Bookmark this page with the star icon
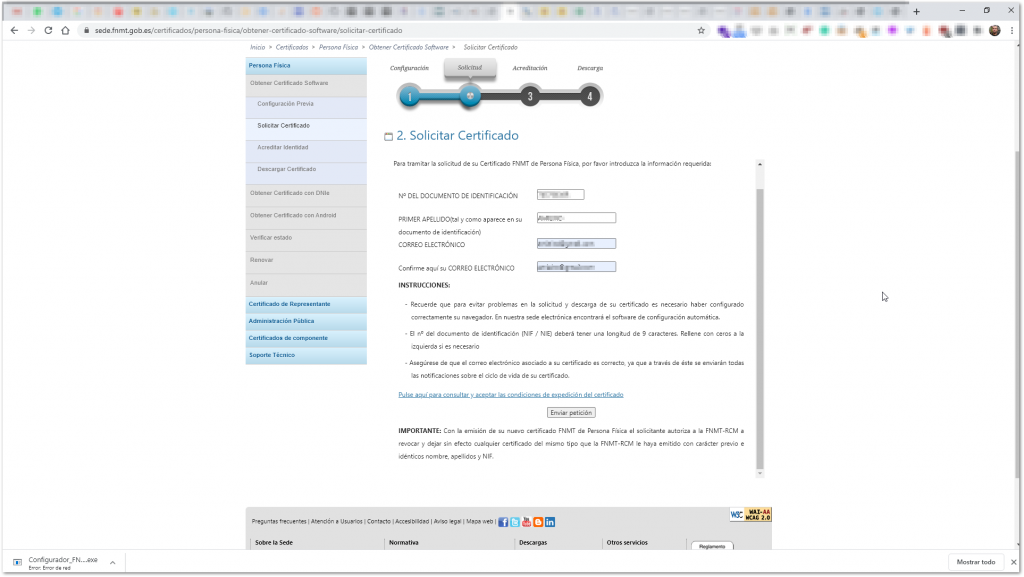The height and width of the screenshot is (577, 1024). (701, 30)
